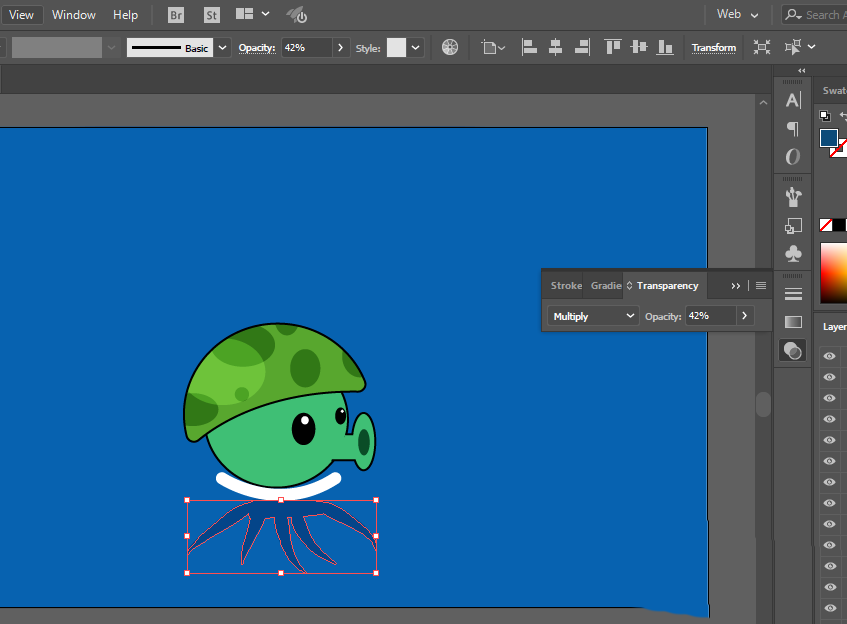Open the OpenType panel icon

pos(793,157)
